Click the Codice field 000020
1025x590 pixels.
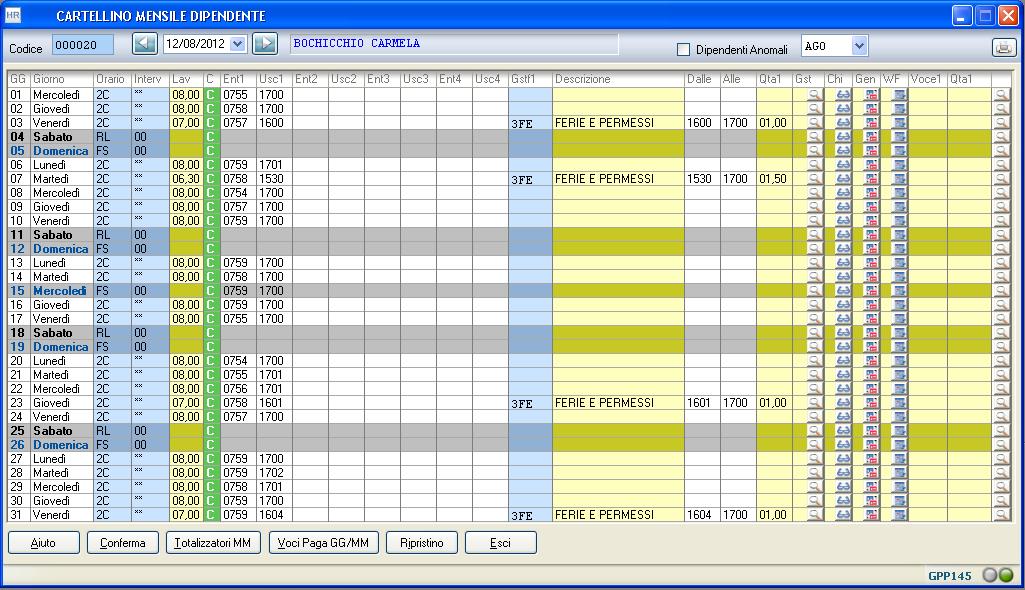[82, 45]
